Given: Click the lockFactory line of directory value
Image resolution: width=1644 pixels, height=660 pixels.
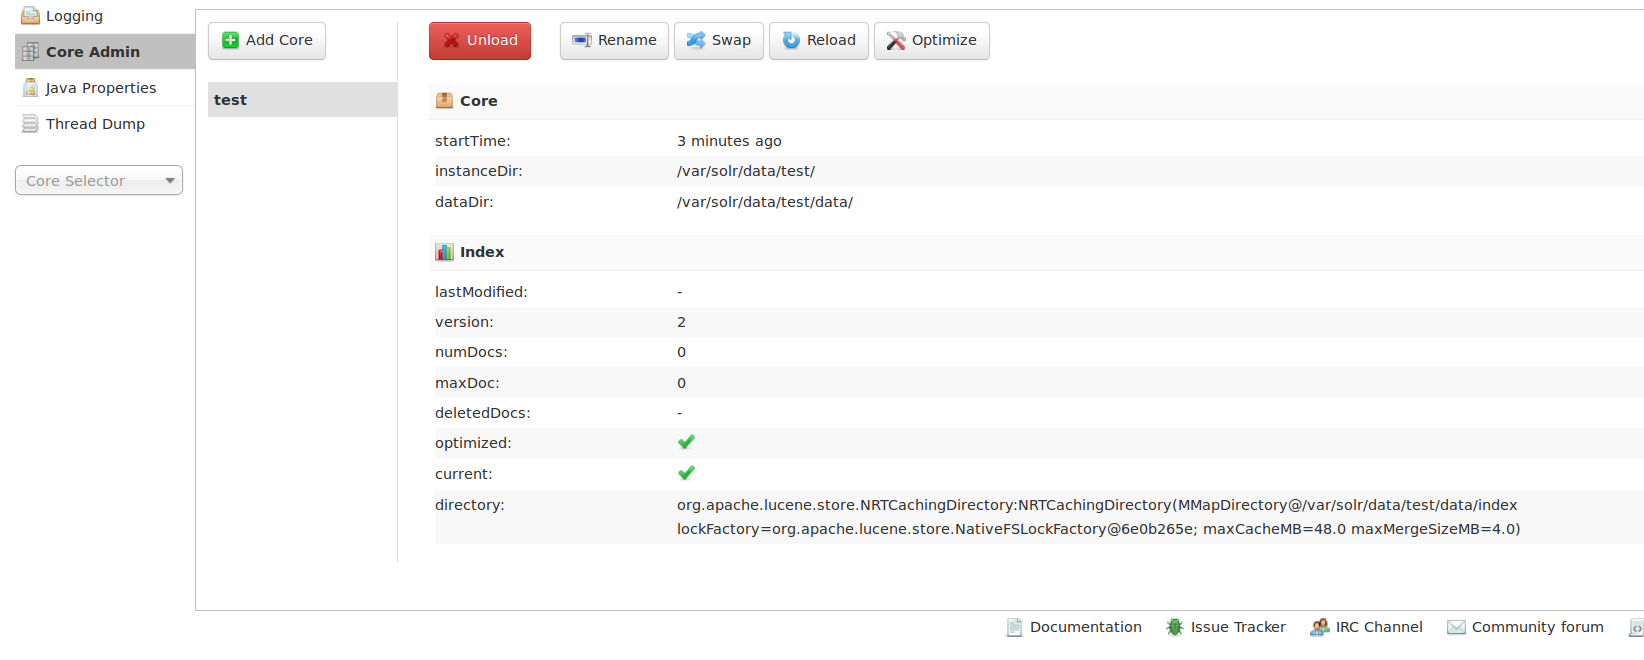Looking at the screenshot, I should pos(1098,529).
